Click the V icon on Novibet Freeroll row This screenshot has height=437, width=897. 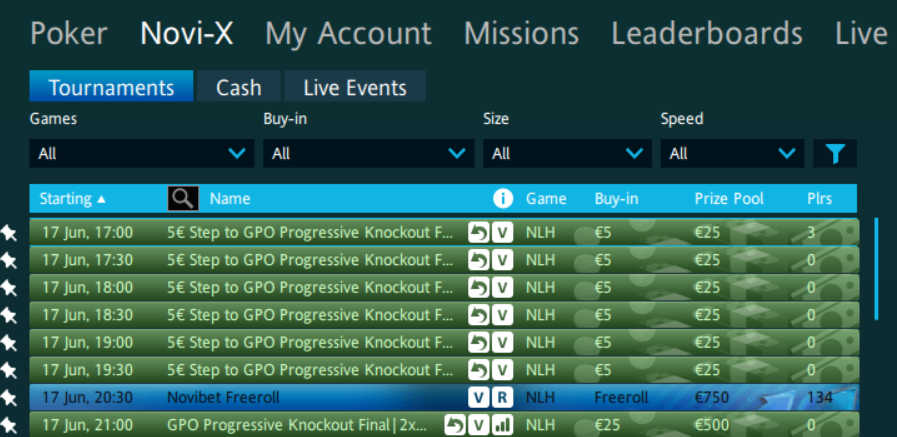479,397
